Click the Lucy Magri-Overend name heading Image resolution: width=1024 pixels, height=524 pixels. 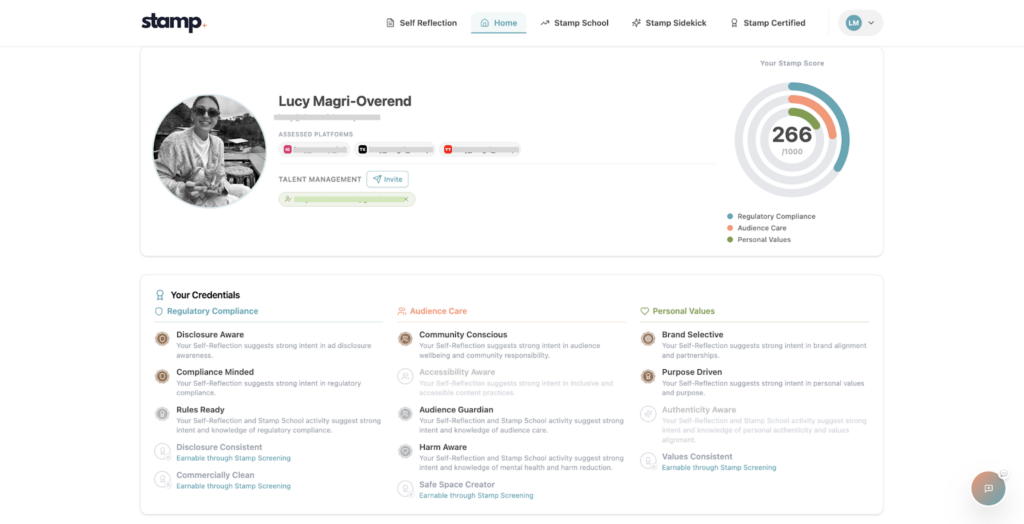pyautogui.click(x=345, y=101)
